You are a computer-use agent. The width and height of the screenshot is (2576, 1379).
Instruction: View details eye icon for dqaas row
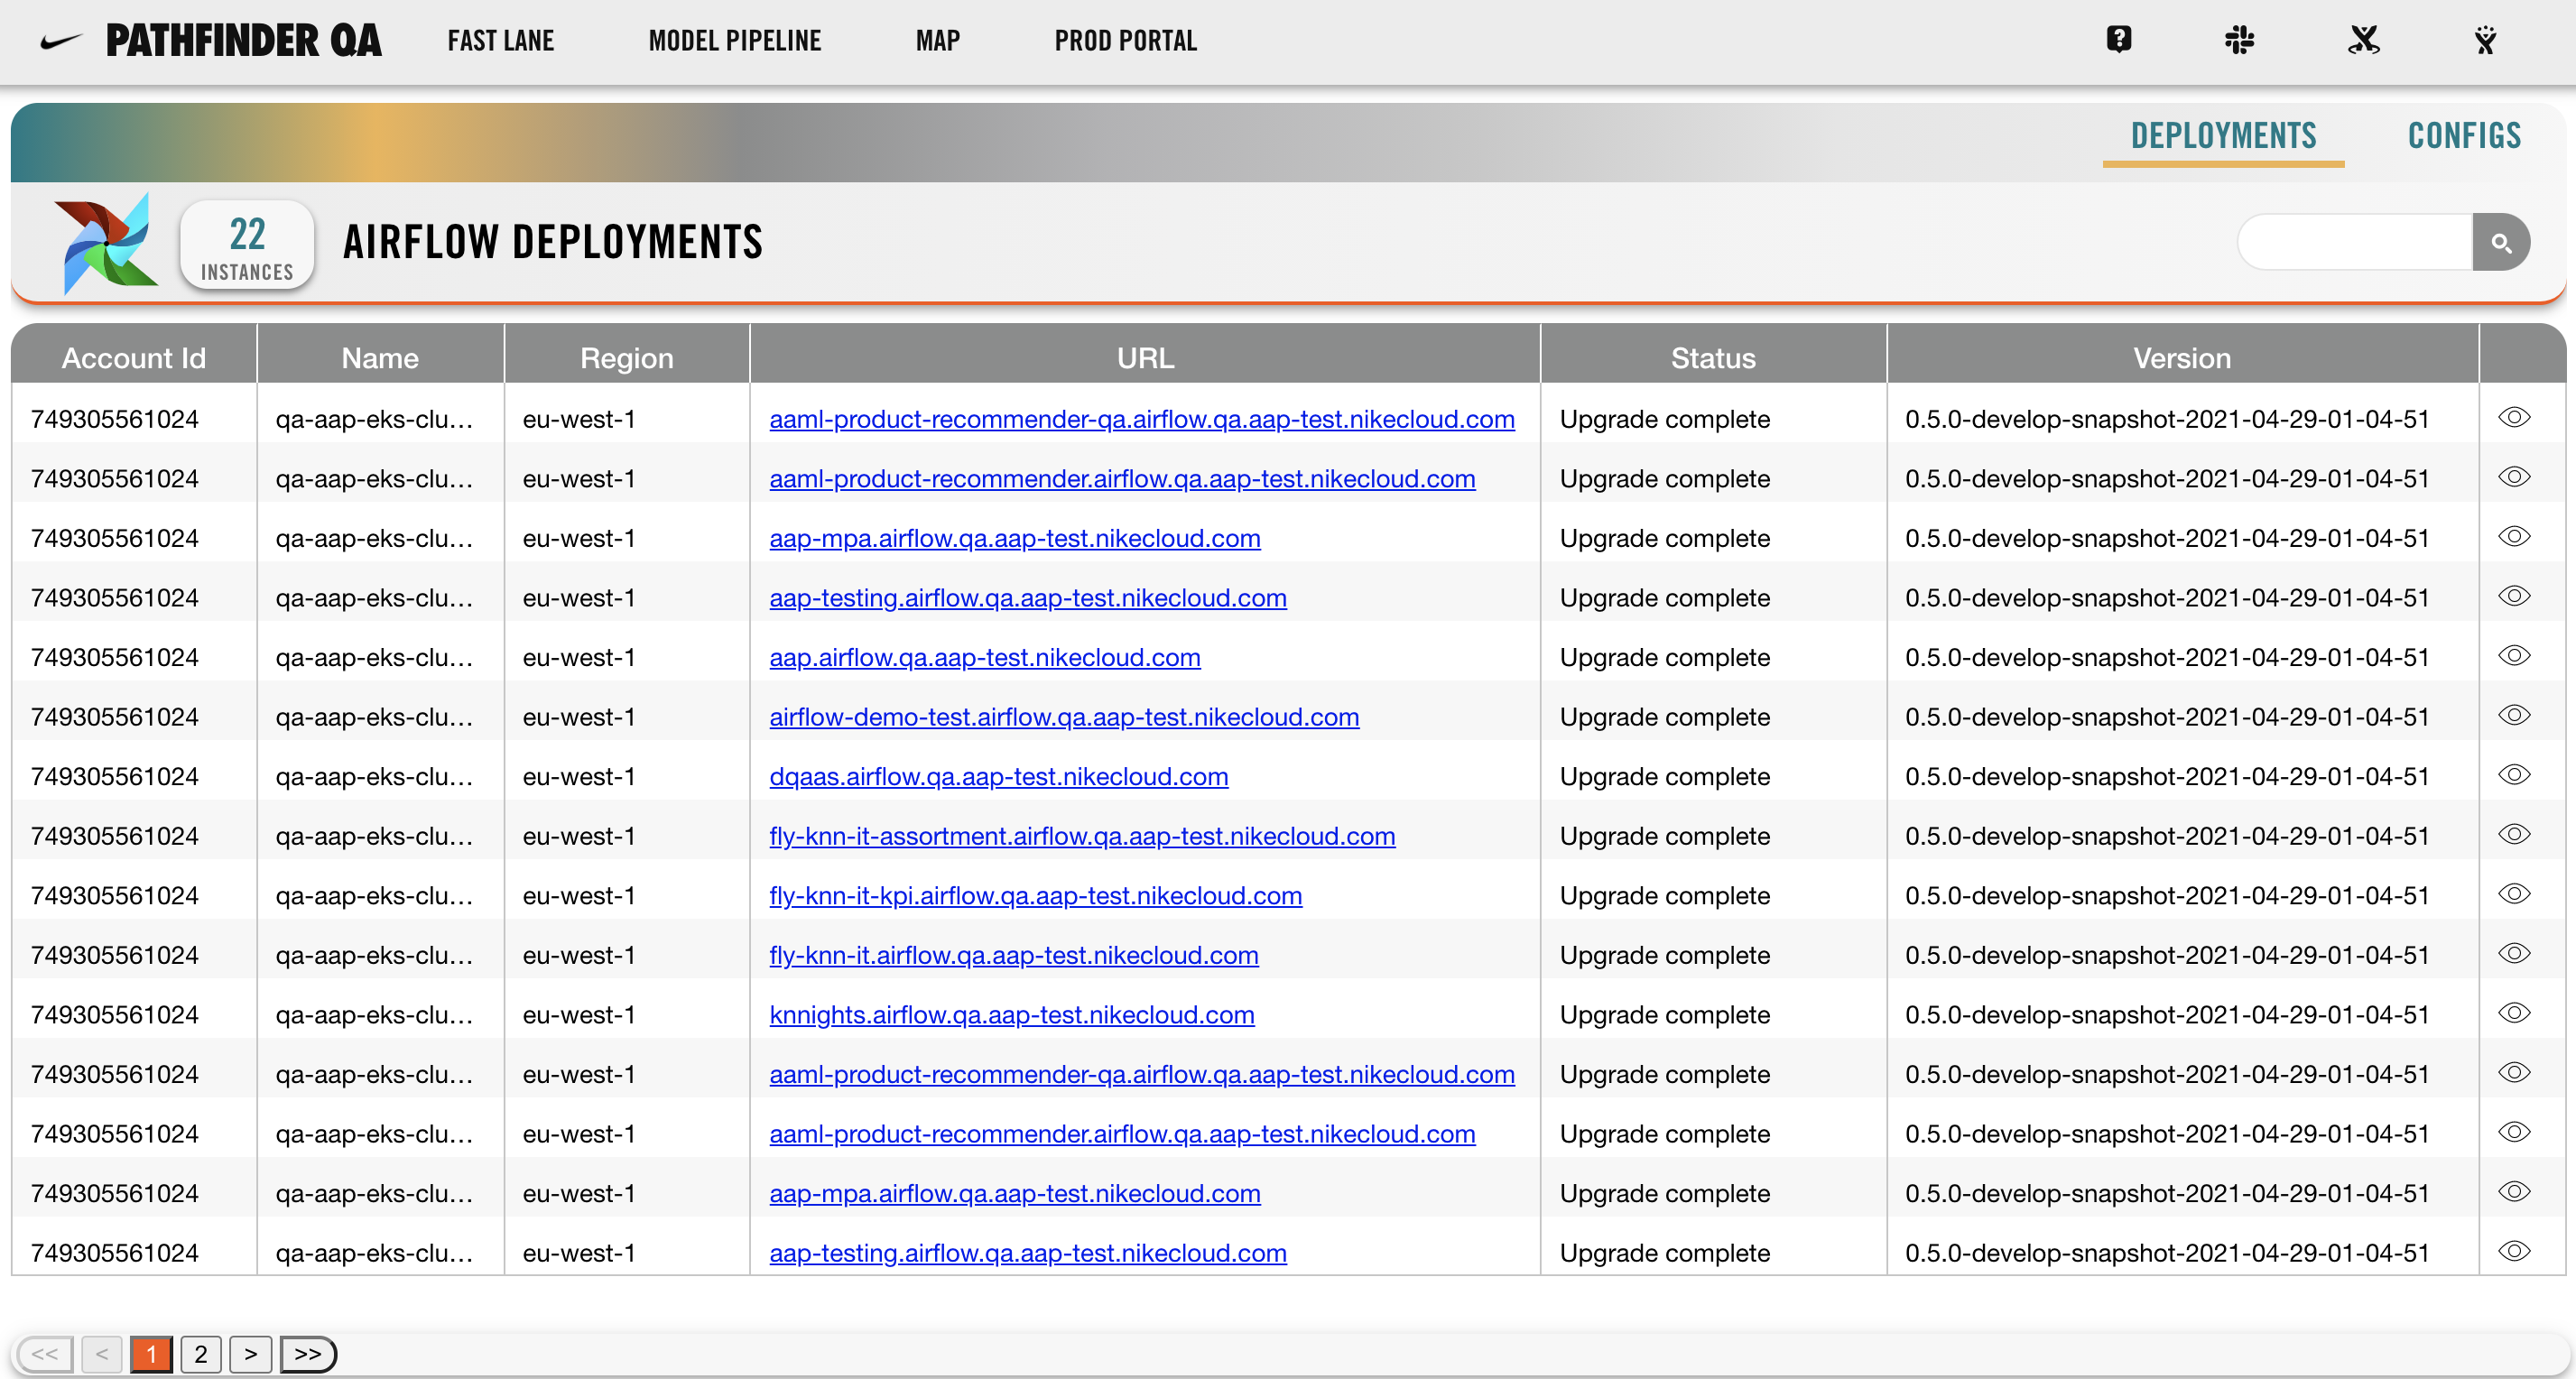(2513, 775)
